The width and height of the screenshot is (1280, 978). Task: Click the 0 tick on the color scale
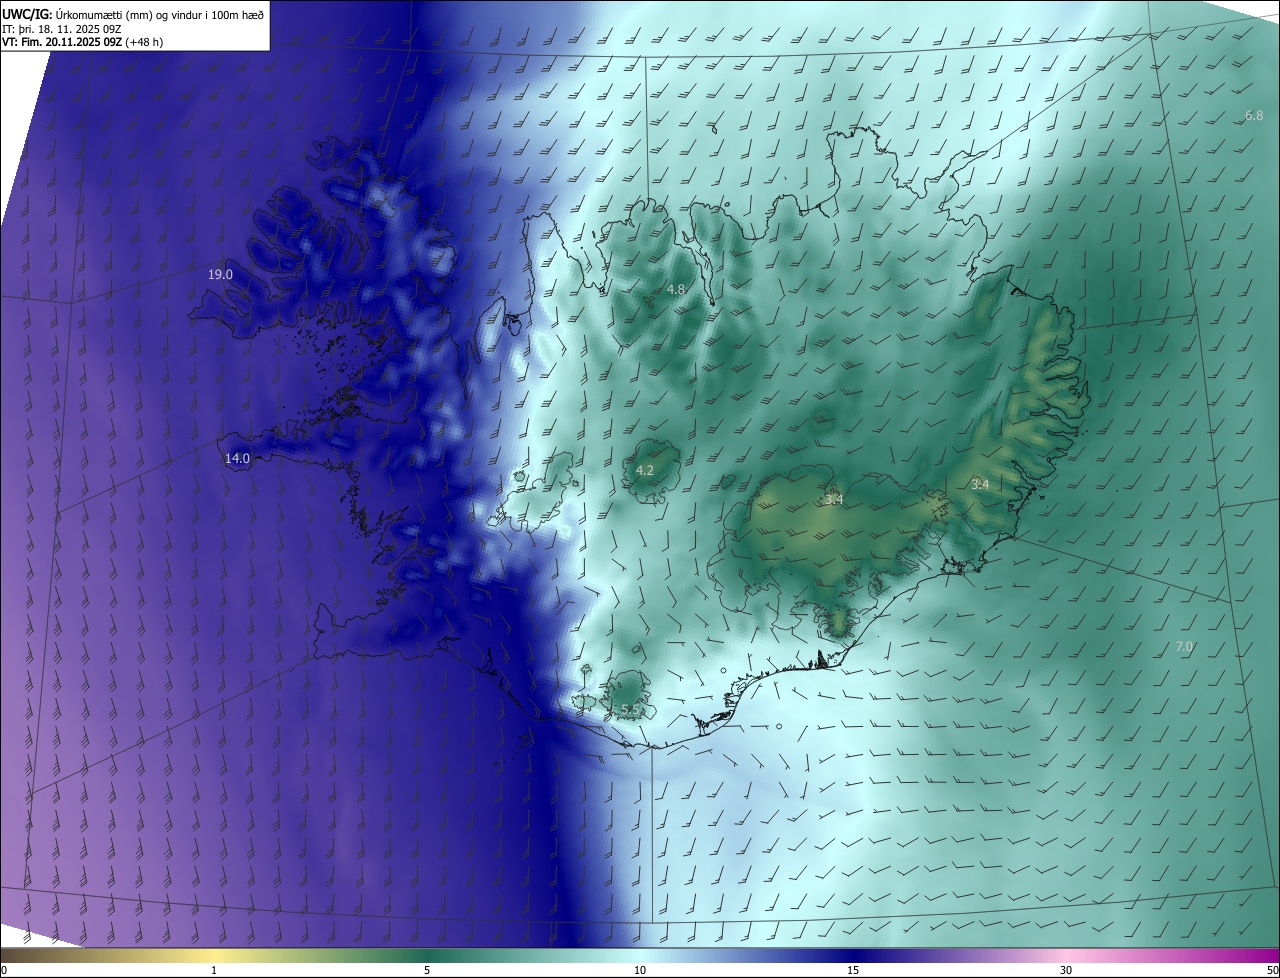[x=4, y=970]
